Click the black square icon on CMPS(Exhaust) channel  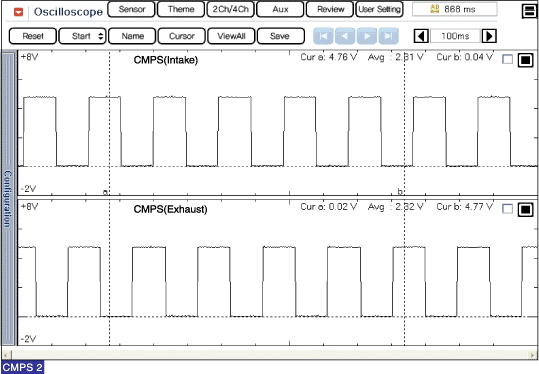525,209
